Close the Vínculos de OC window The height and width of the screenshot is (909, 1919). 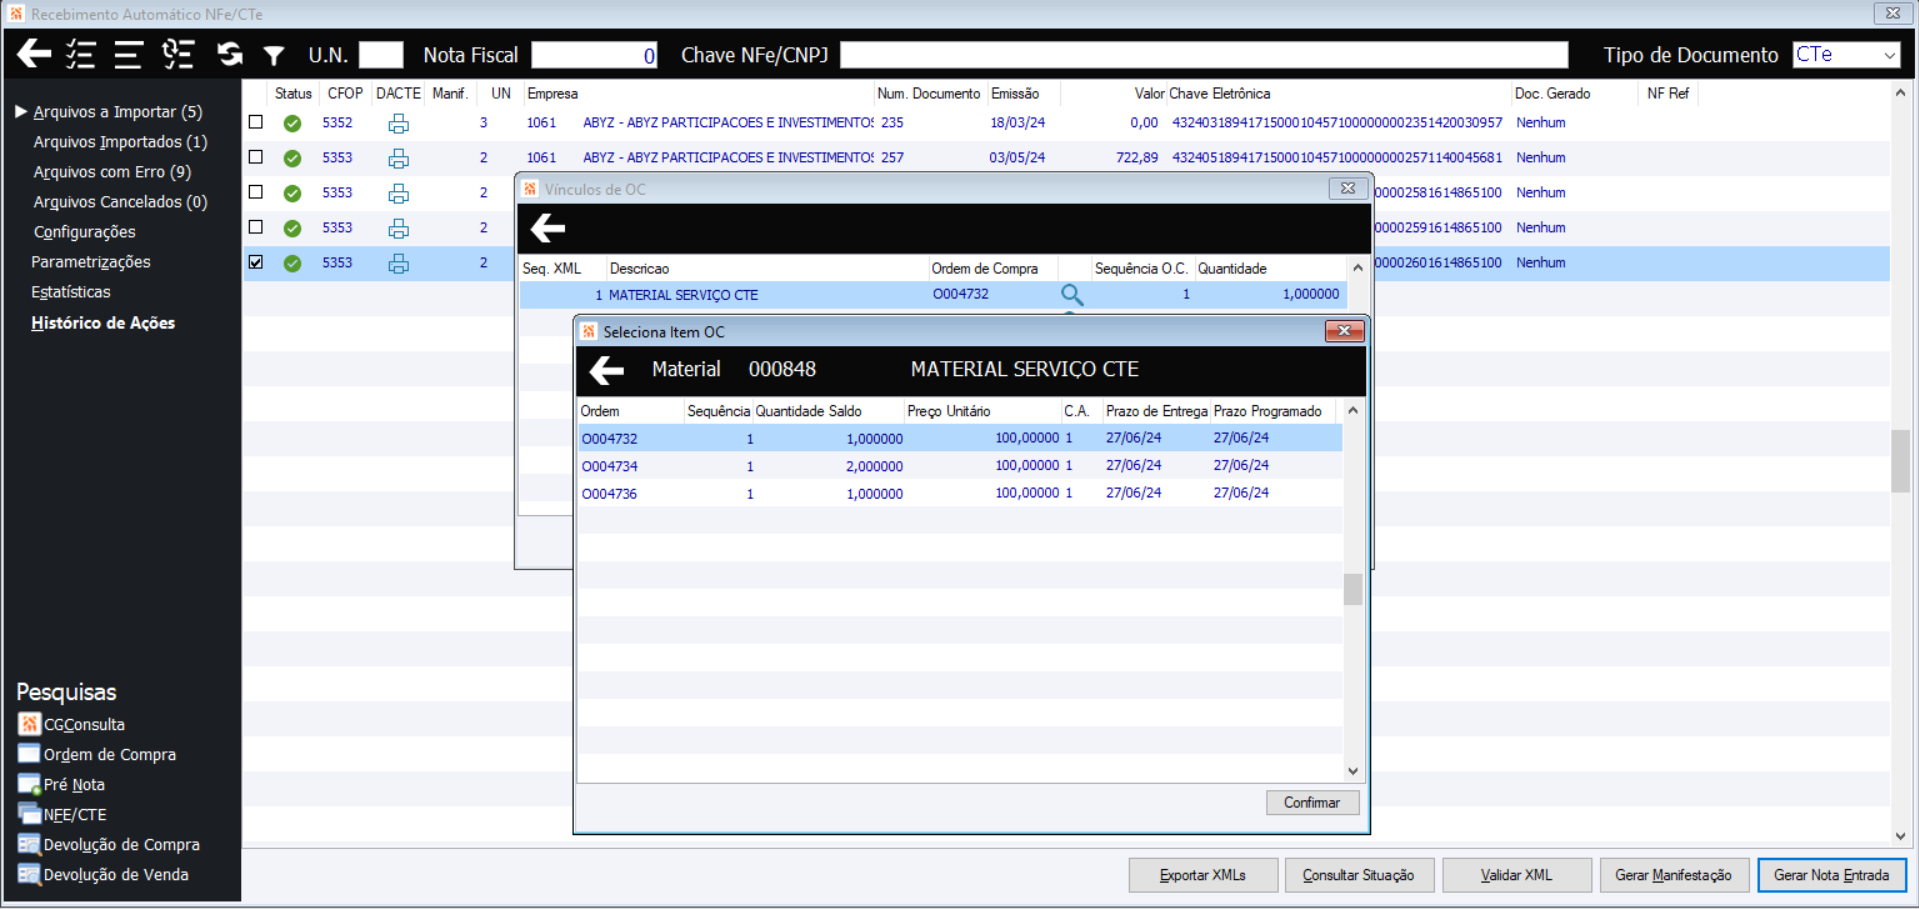click(1348, 188)
